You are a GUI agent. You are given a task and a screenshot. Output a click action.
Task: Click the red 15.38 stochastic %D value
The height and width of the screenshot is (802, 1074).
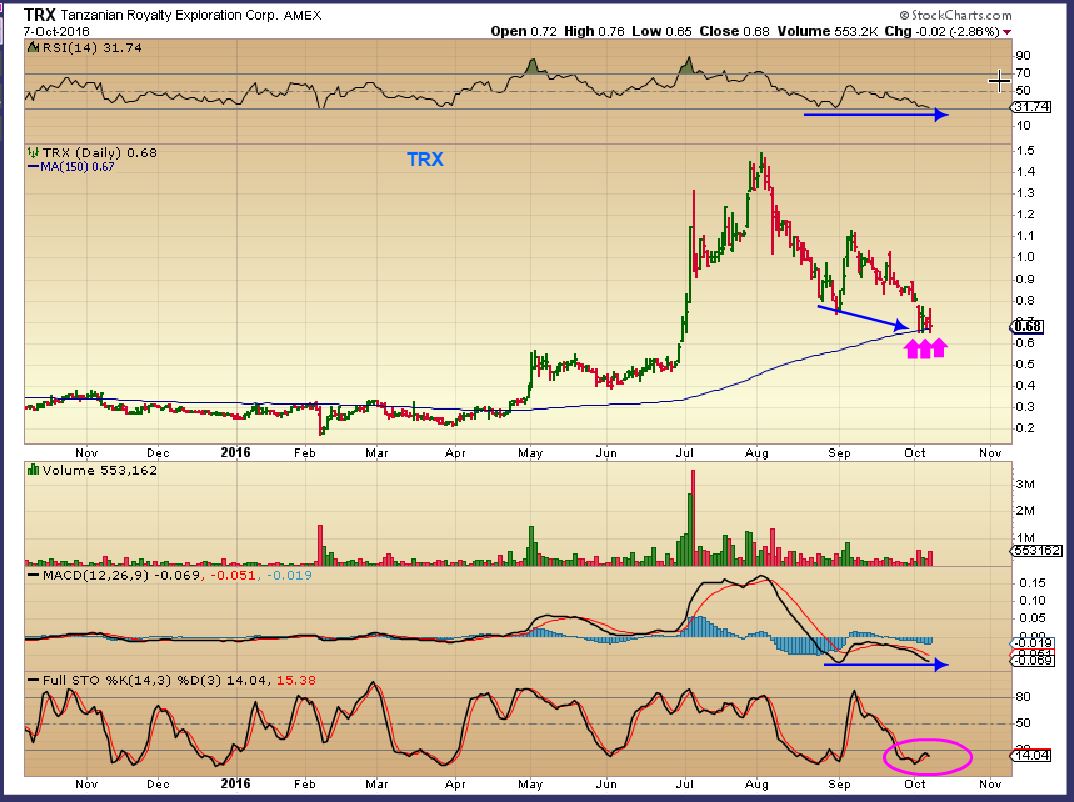pyautogui.click(x=297, y=680)
